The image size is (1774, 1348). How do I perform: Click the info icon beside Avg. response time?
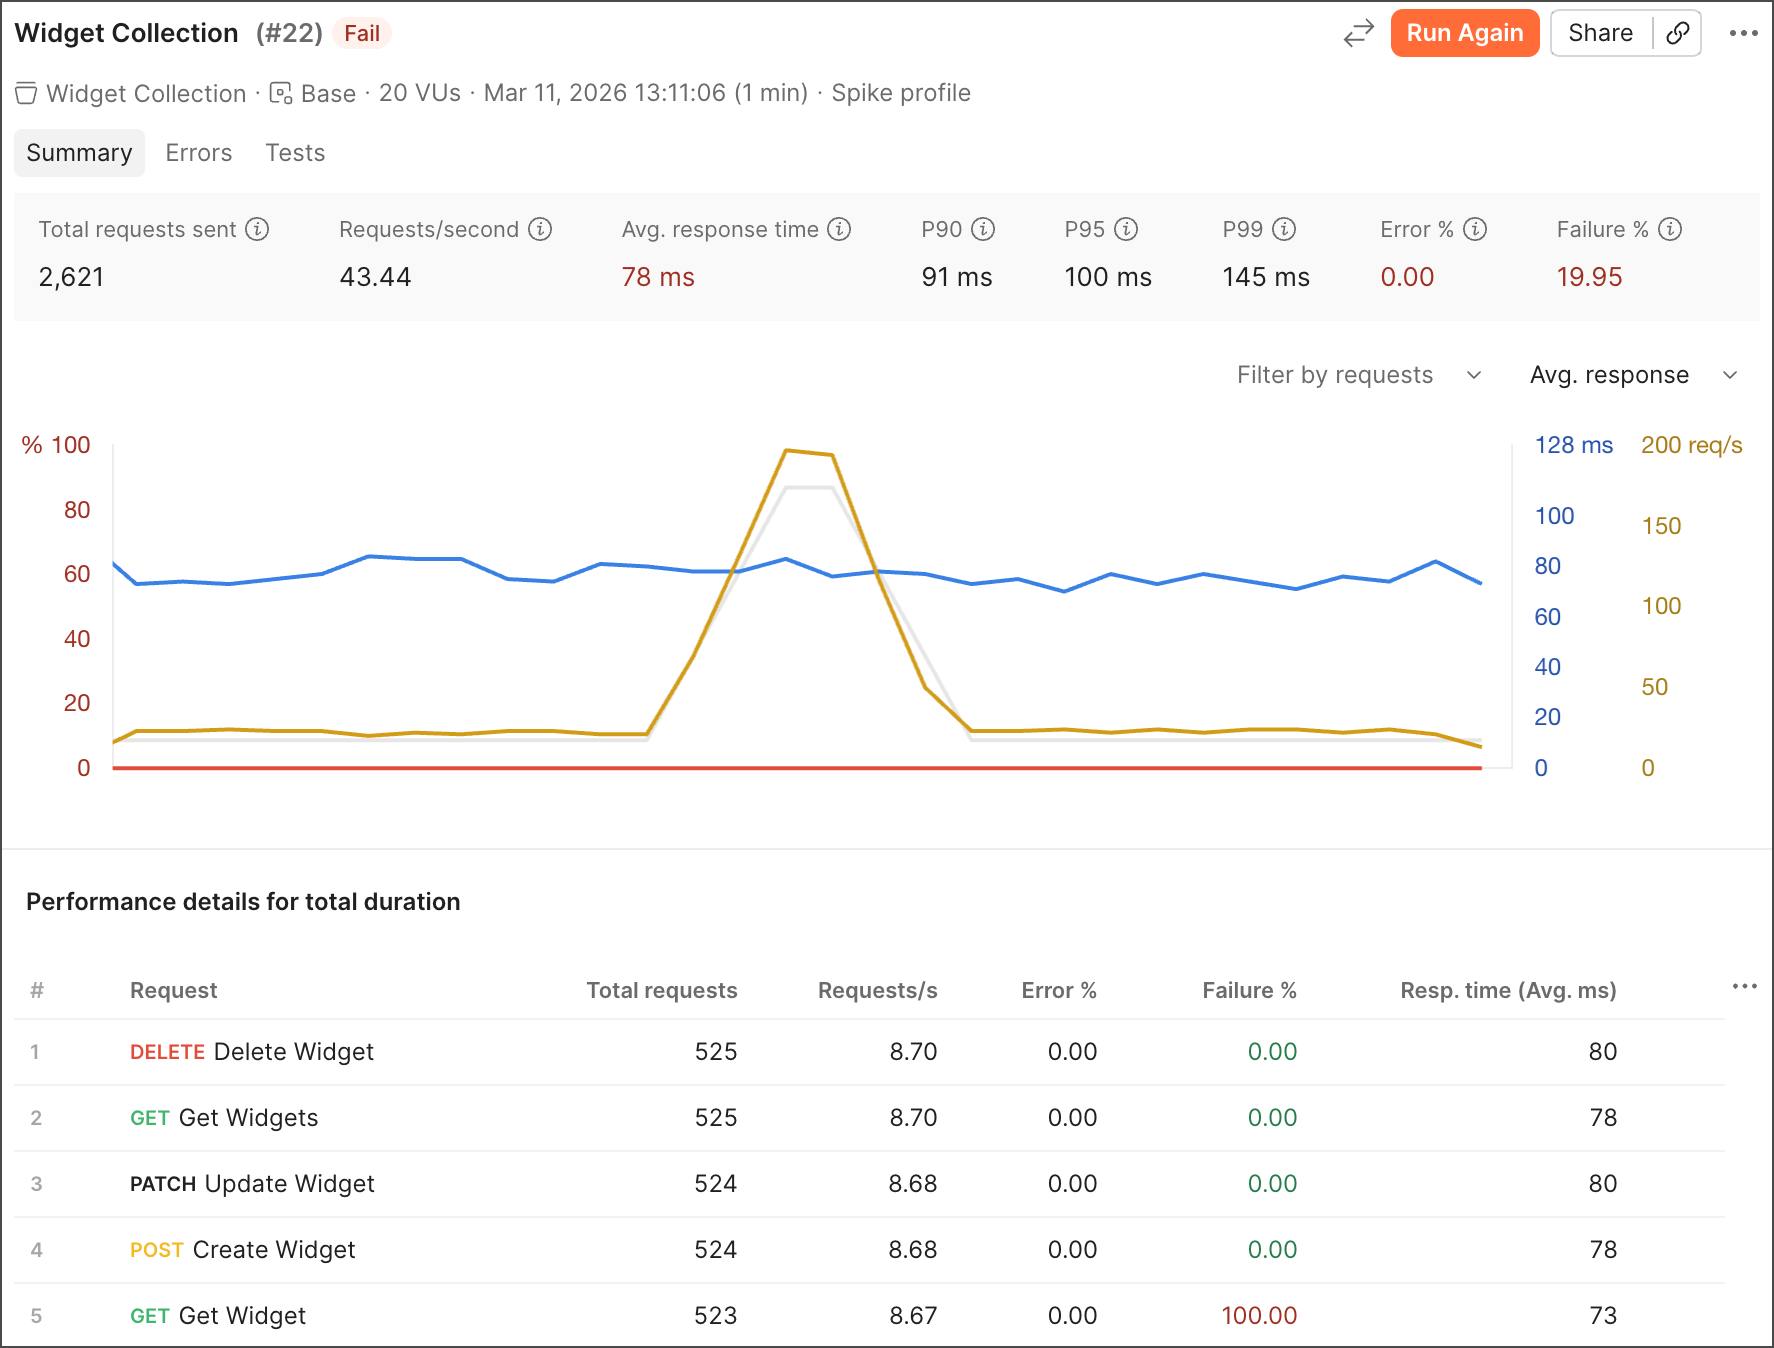coord(838,229)
